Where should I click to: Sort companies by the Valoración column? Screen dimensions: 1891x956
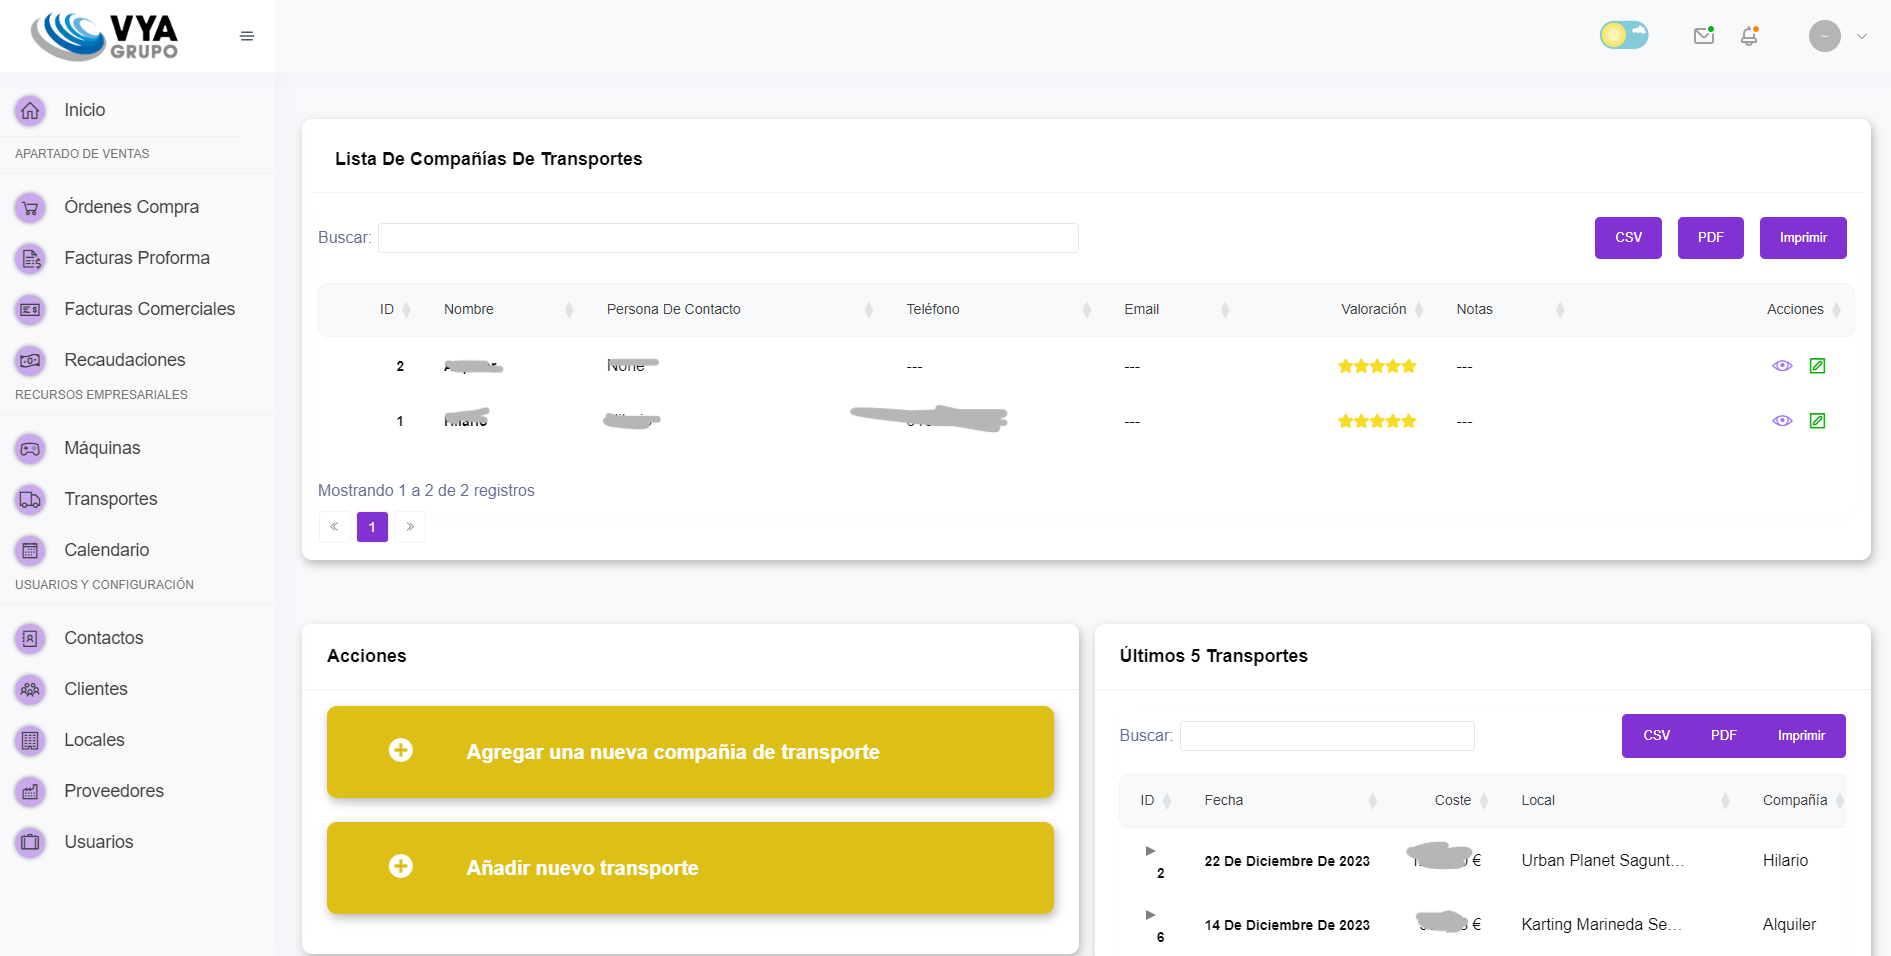pos(1373,310)
